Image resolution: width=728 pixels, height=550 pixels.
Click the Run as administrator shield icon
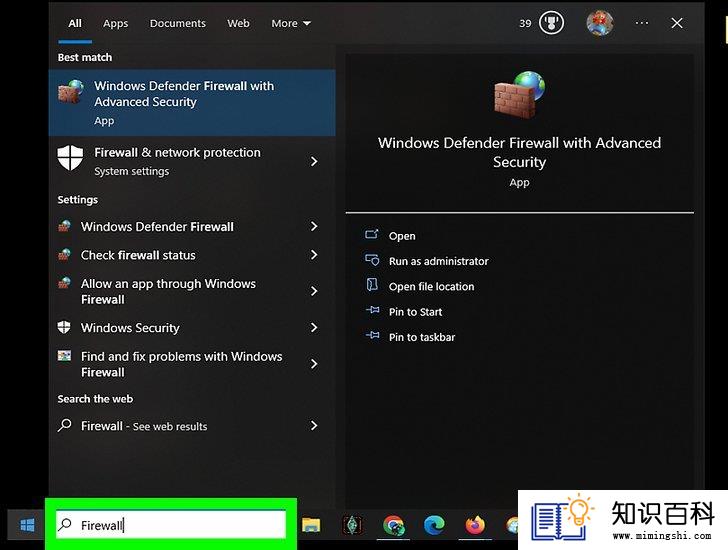[x=372, y=259]
